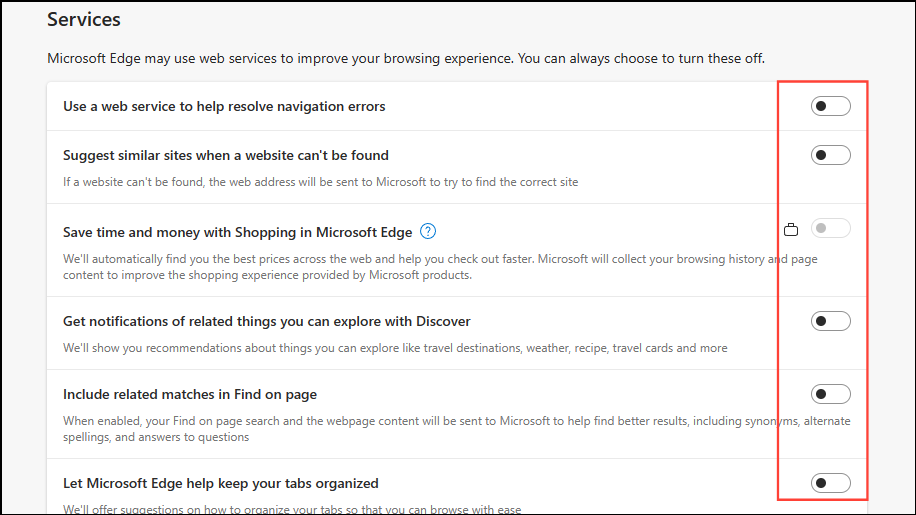Toggle keep your tabs organized switch
Image resolution: width=916 pixels, height=515 pixels.
pyautogui.click(x=830, y=483)
